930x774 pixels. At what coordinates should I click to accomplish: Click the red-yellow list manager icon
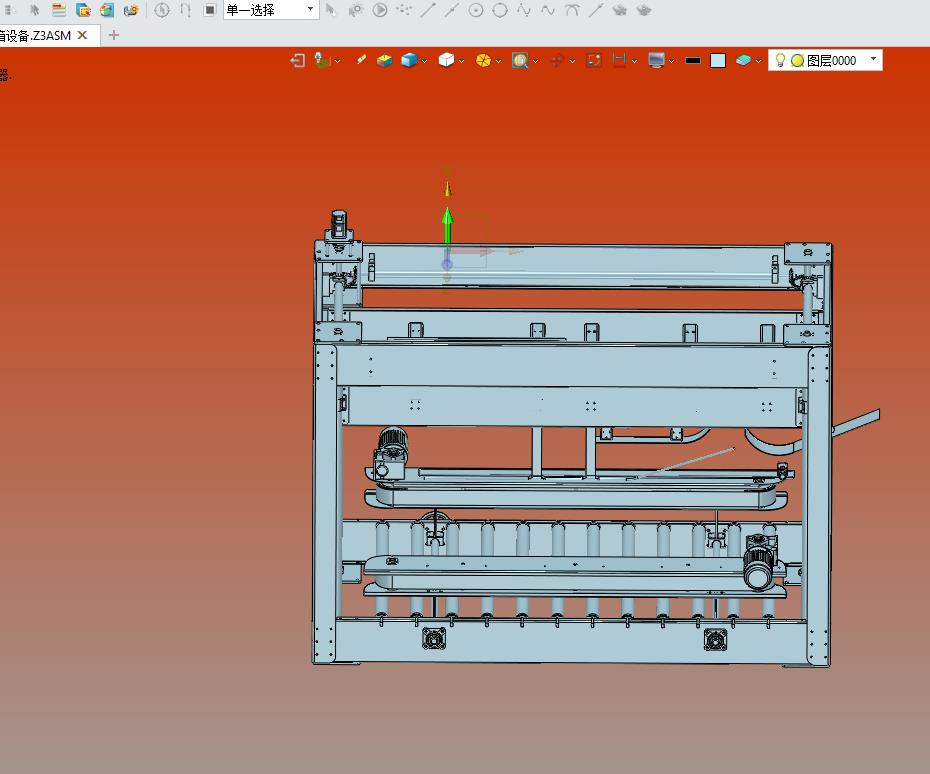(59, 9)
